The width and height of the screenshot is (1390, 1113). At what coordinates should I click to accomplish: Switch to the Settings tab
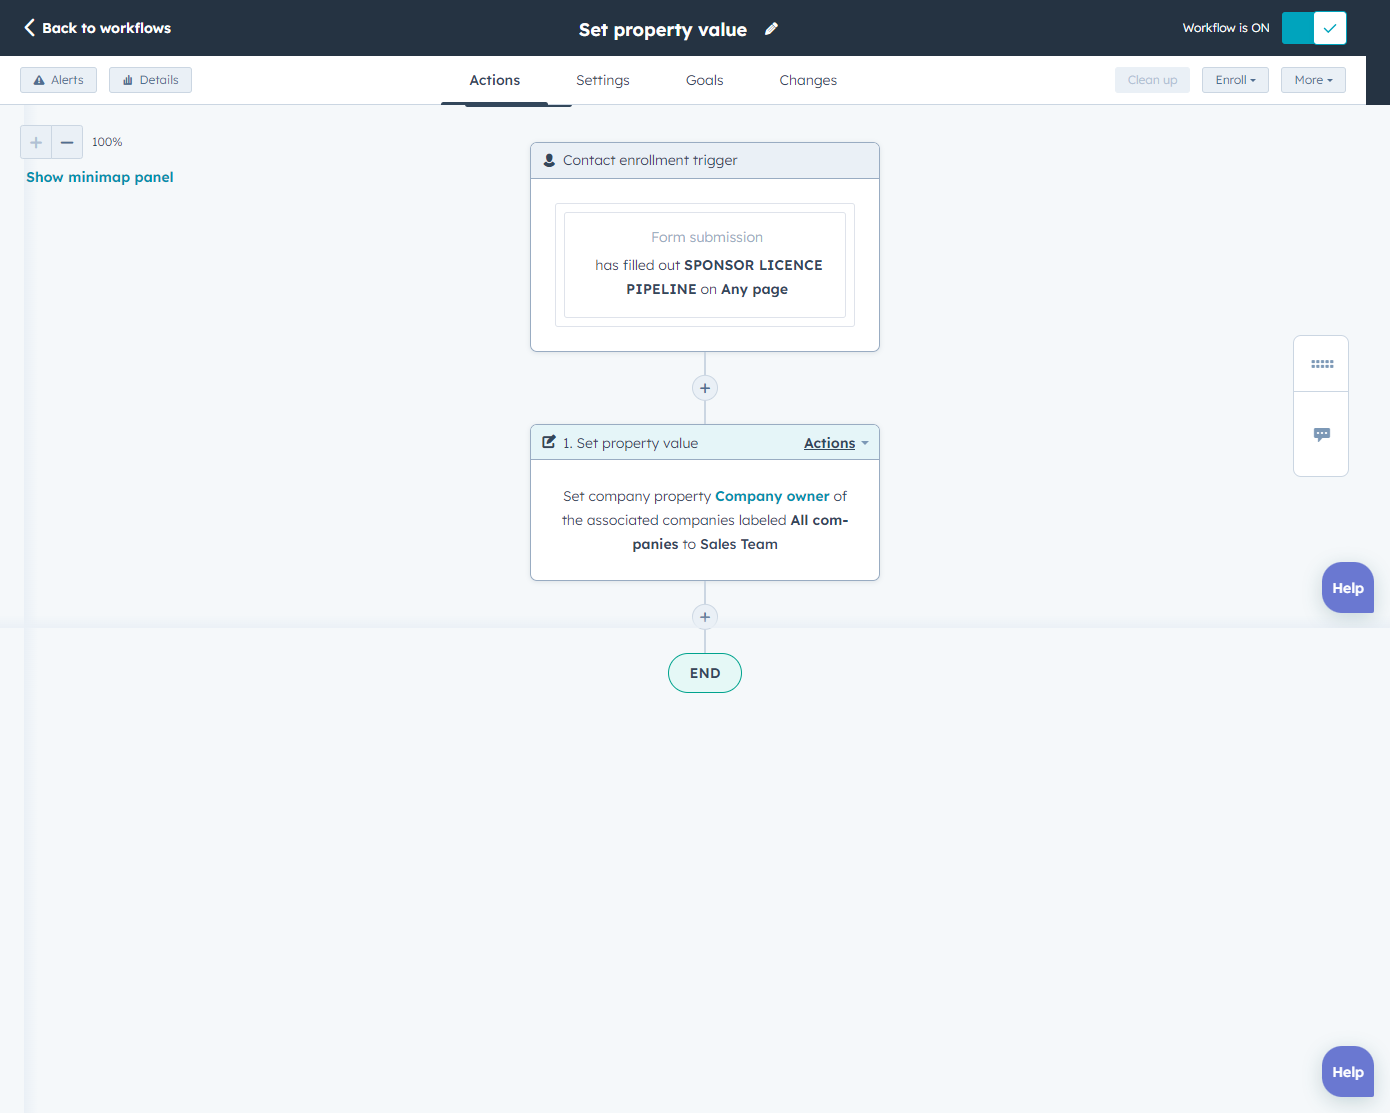click(603, 79)
